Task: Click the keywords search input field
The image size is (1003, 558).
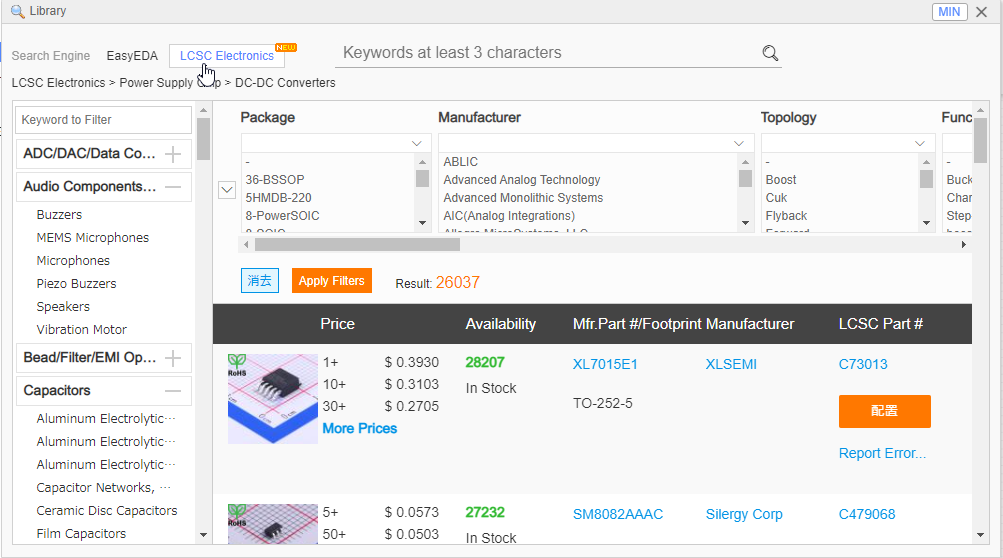Action: point(550,53)
